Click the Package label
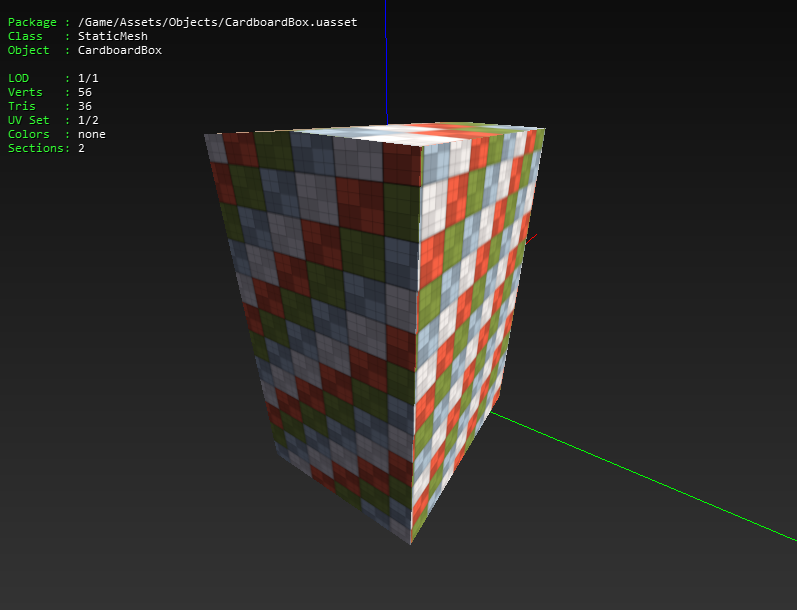The image size is (797, 610). click(x=32, y=22)
